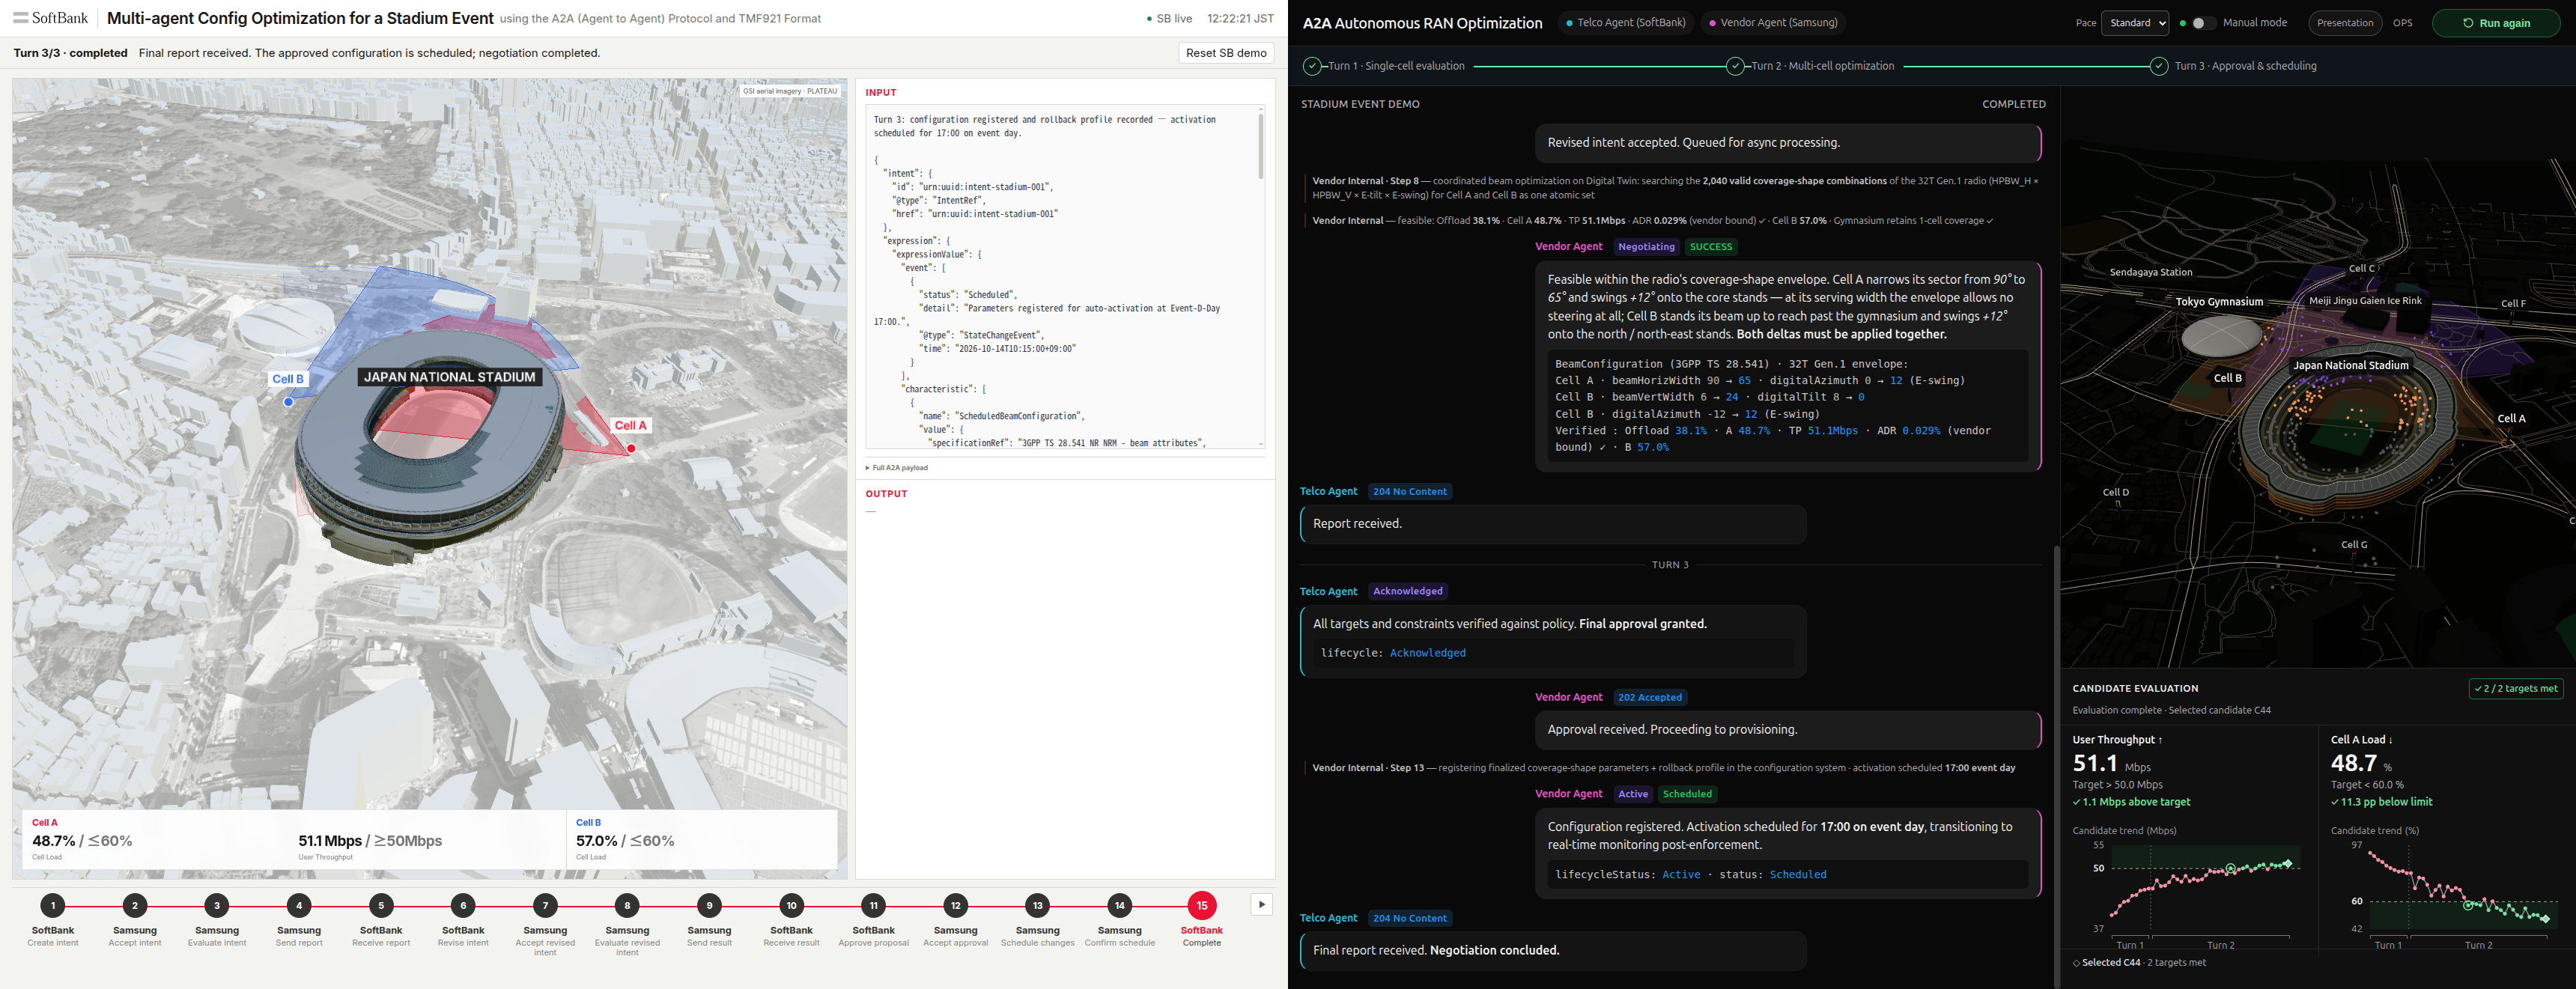Click the Telco Agent (SoftBank) legend chip

pyautogui.click(x=1625, y=23)
